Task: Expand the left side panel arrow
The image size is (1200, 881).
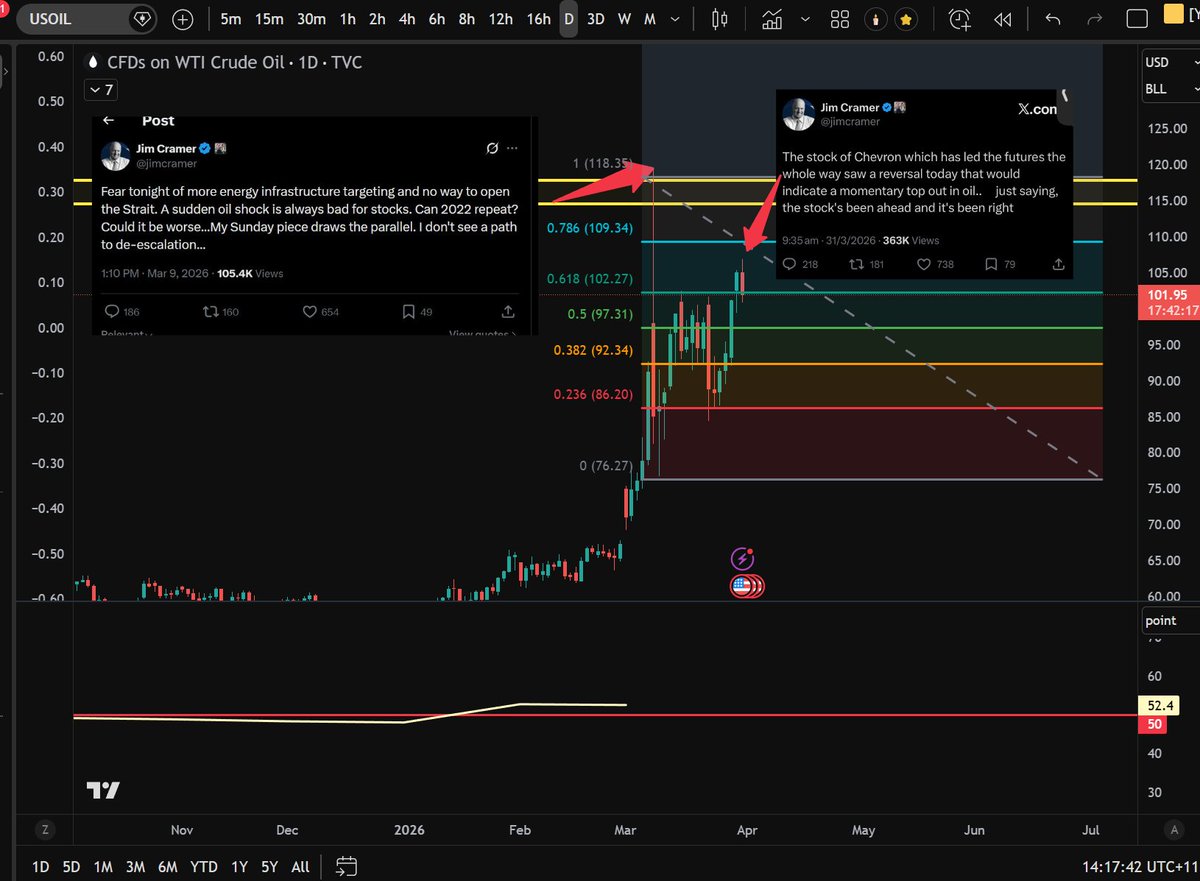Action: [5, 71]
